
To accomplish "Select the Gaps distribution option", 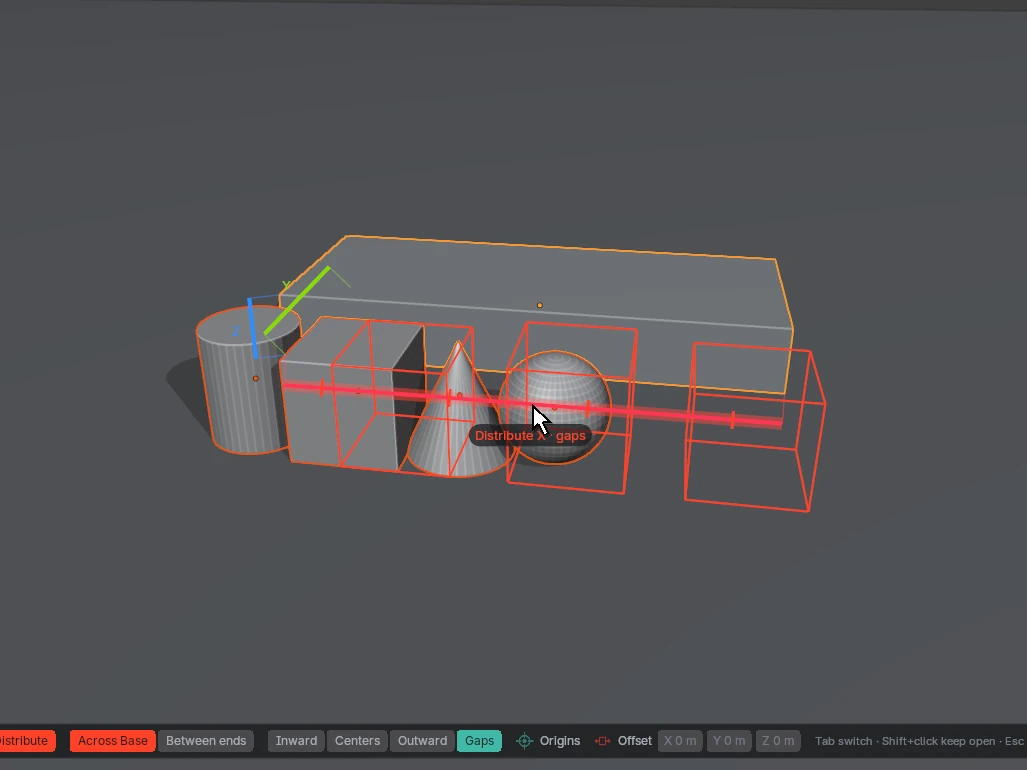I will 479,741.
